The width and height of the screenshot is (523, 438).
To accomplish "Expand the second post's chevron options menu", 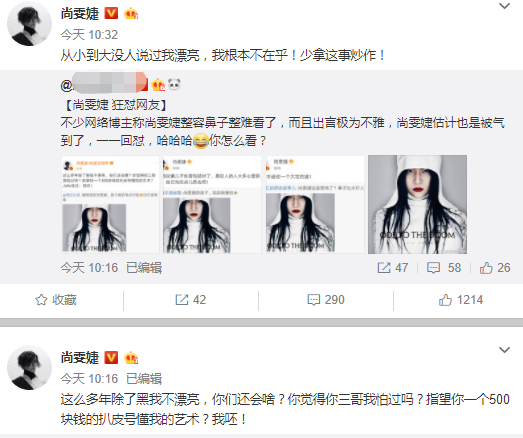I will click(x=504, y=350).
